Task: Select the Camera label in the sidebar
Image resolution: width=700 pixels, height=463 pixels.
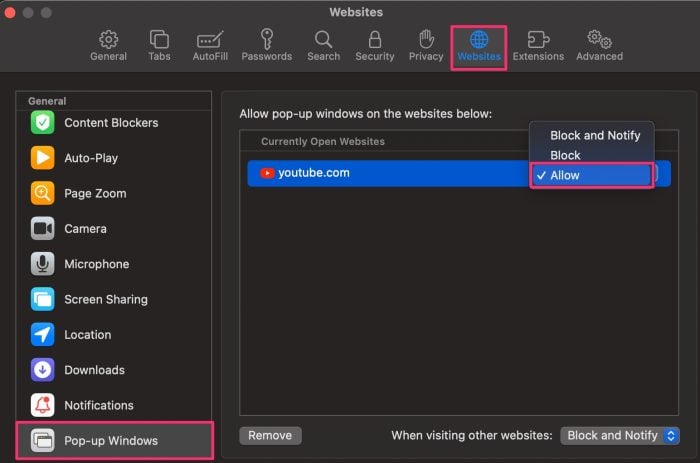Action: pyautogui.click(x=85, y=229)
